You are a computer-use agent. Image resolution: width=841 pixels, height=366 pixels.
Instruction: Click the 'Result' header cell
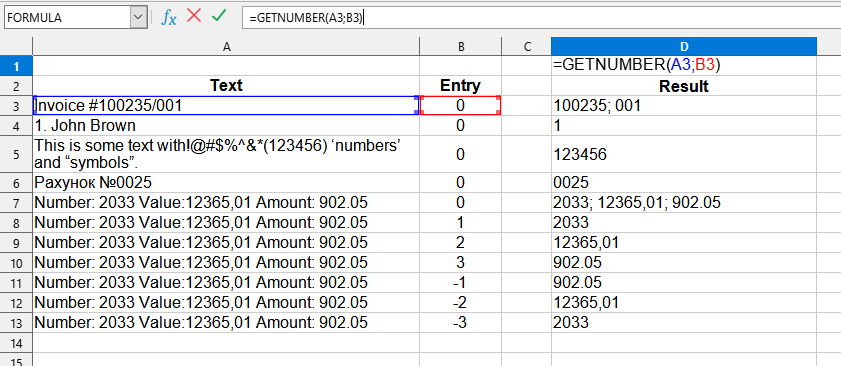(x=684, y=86)
